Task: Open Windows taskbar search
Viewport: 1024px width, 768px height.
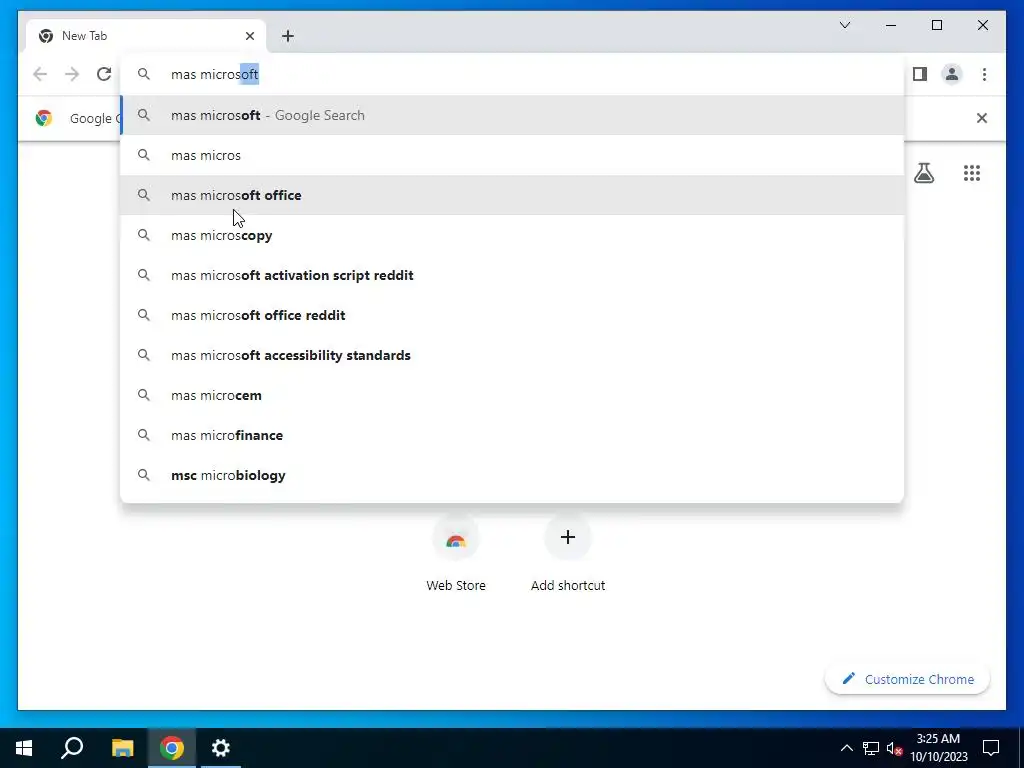Action: pos(72,748)
